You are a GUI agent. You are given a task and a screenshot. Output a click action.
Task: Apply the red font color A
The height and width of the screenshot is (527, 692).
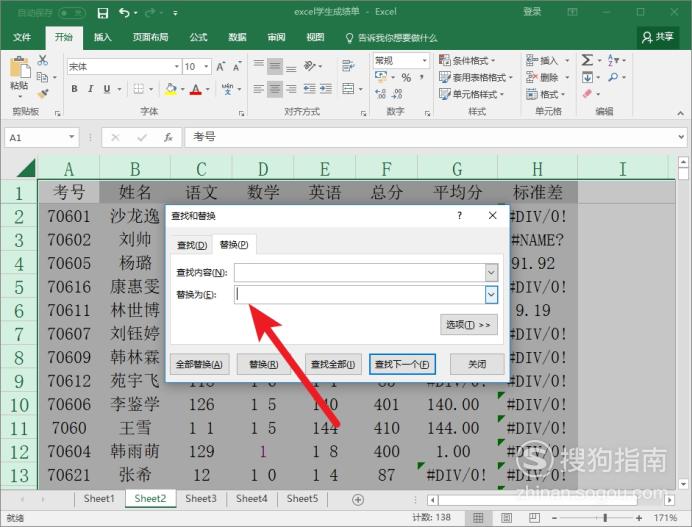(196, 89)
